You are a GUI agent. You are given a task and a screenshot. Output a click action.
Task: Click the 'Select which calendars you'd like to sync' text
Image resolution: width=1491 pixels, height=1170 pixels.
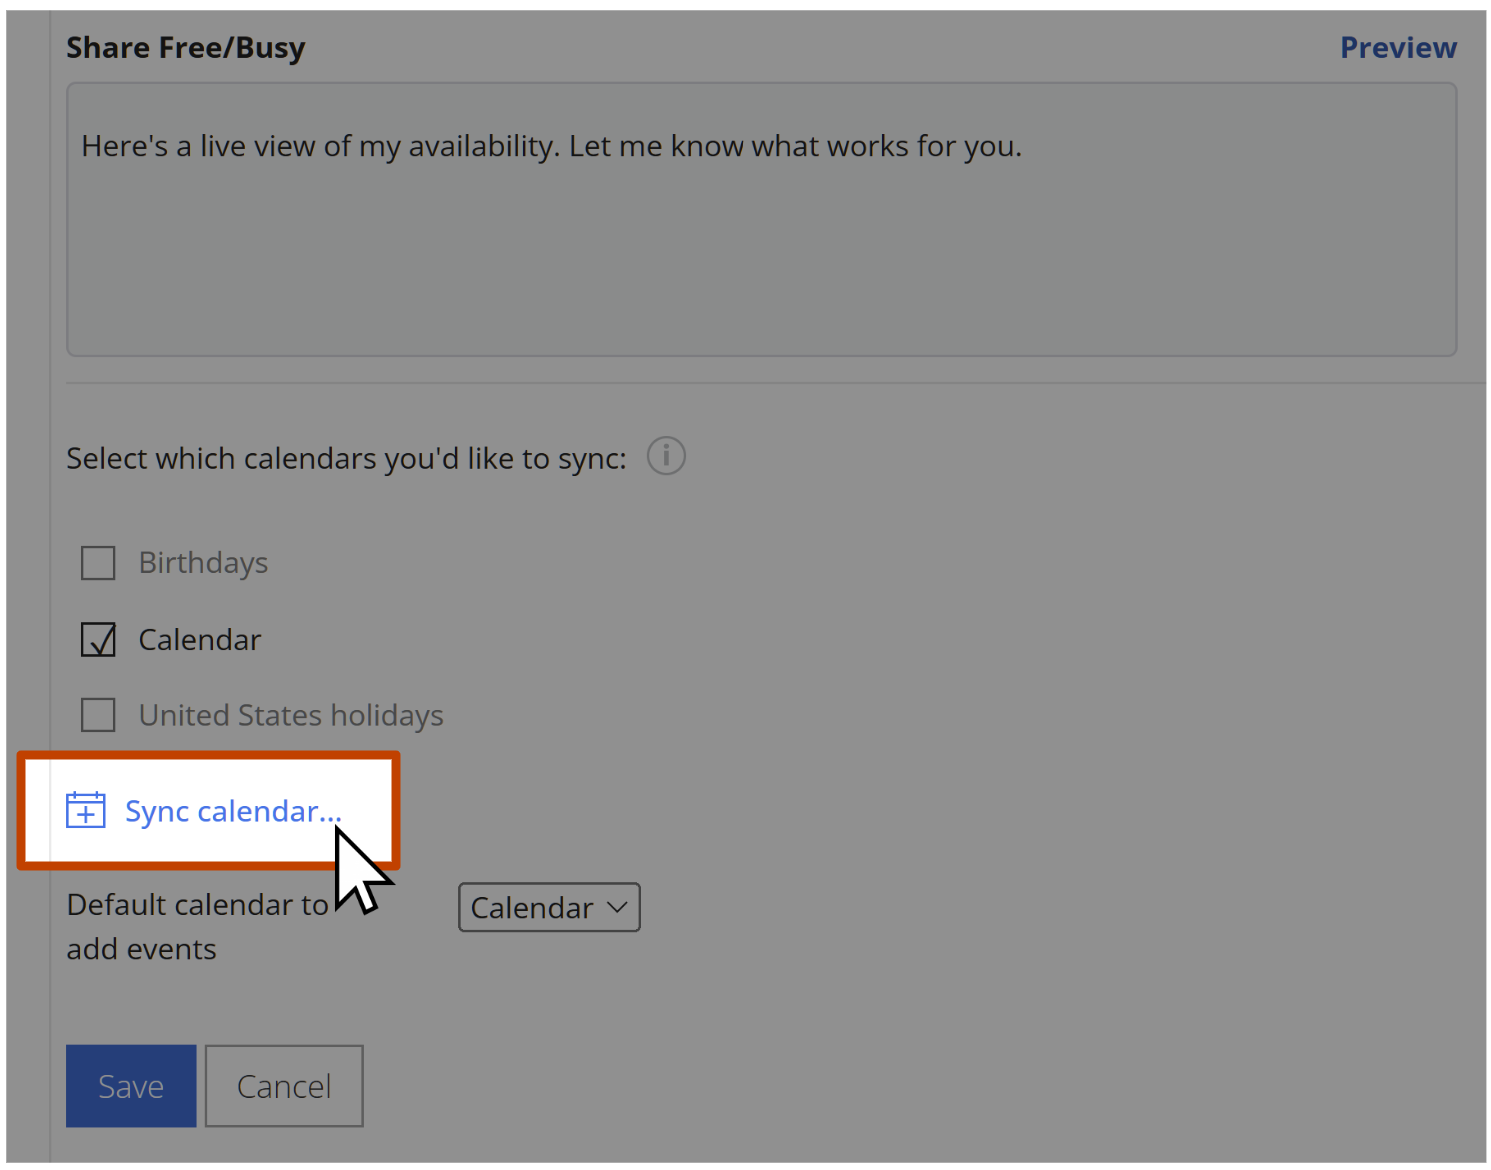[346, 459]
